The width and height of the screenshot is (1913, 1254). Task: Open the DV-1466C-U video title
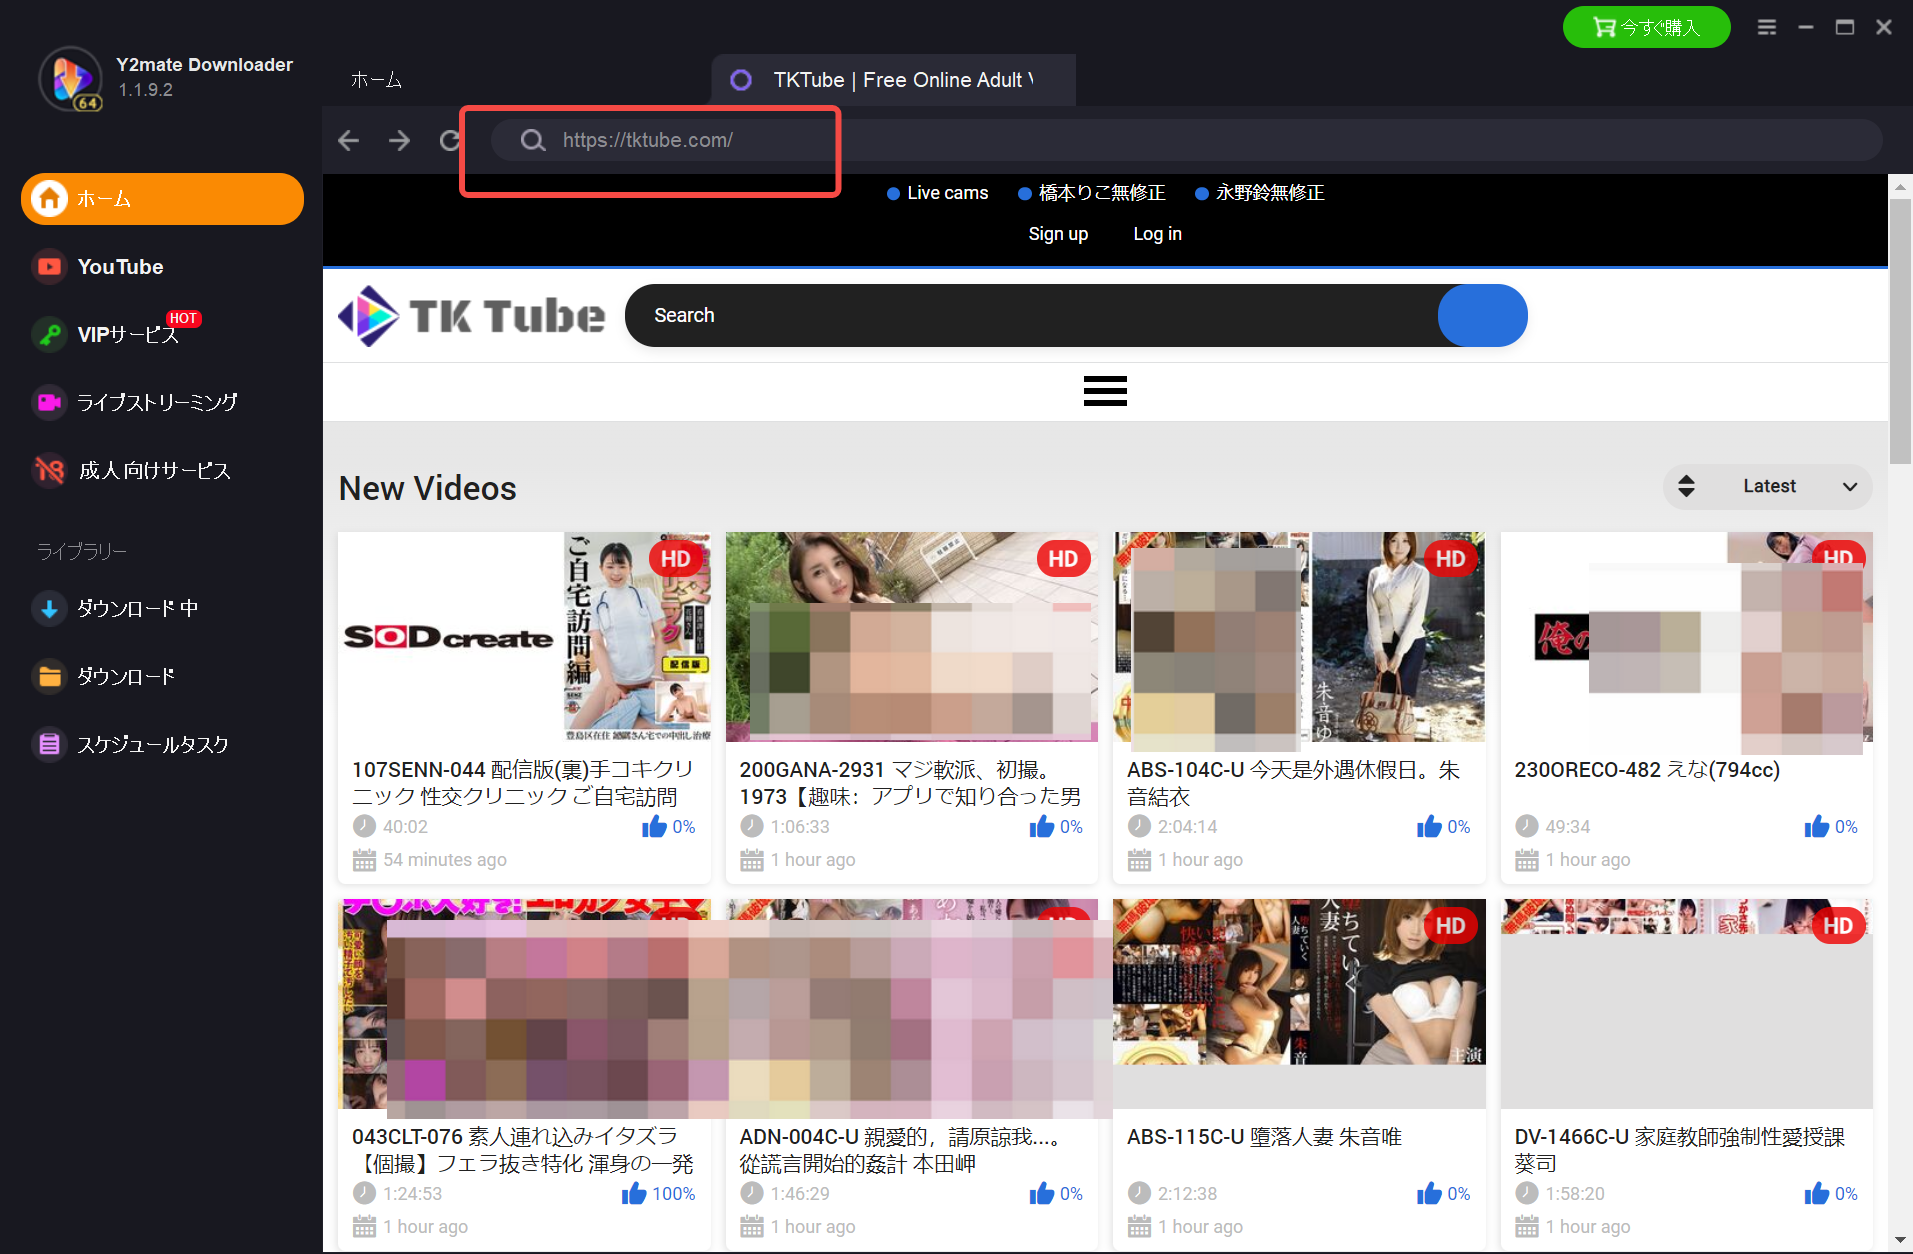1680,1150
